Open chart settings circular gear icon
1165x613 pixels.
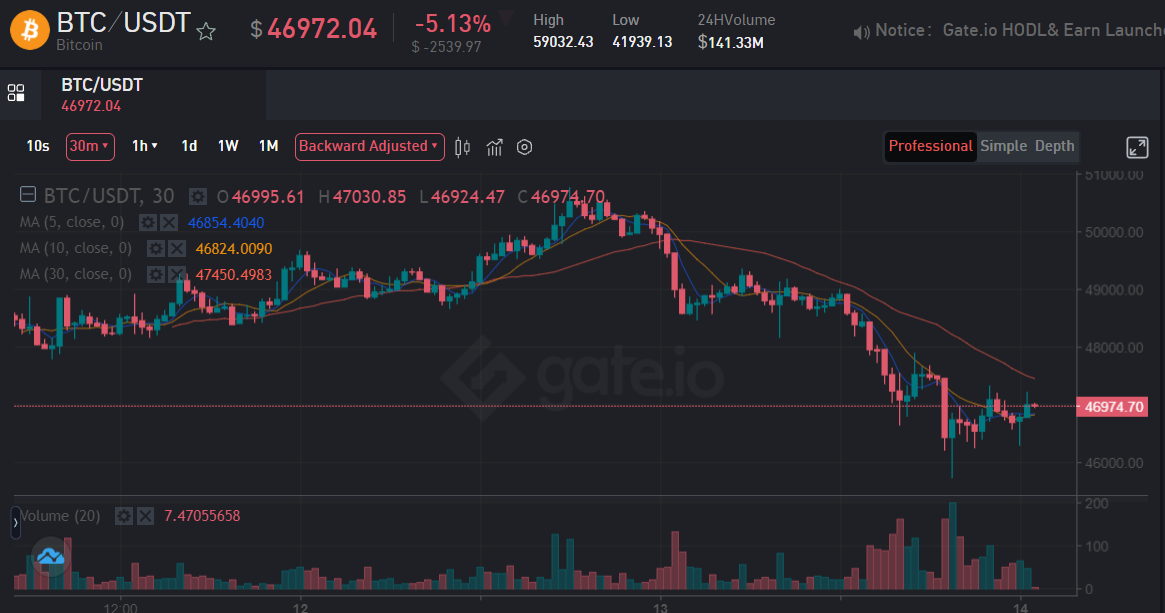point(525,147)
